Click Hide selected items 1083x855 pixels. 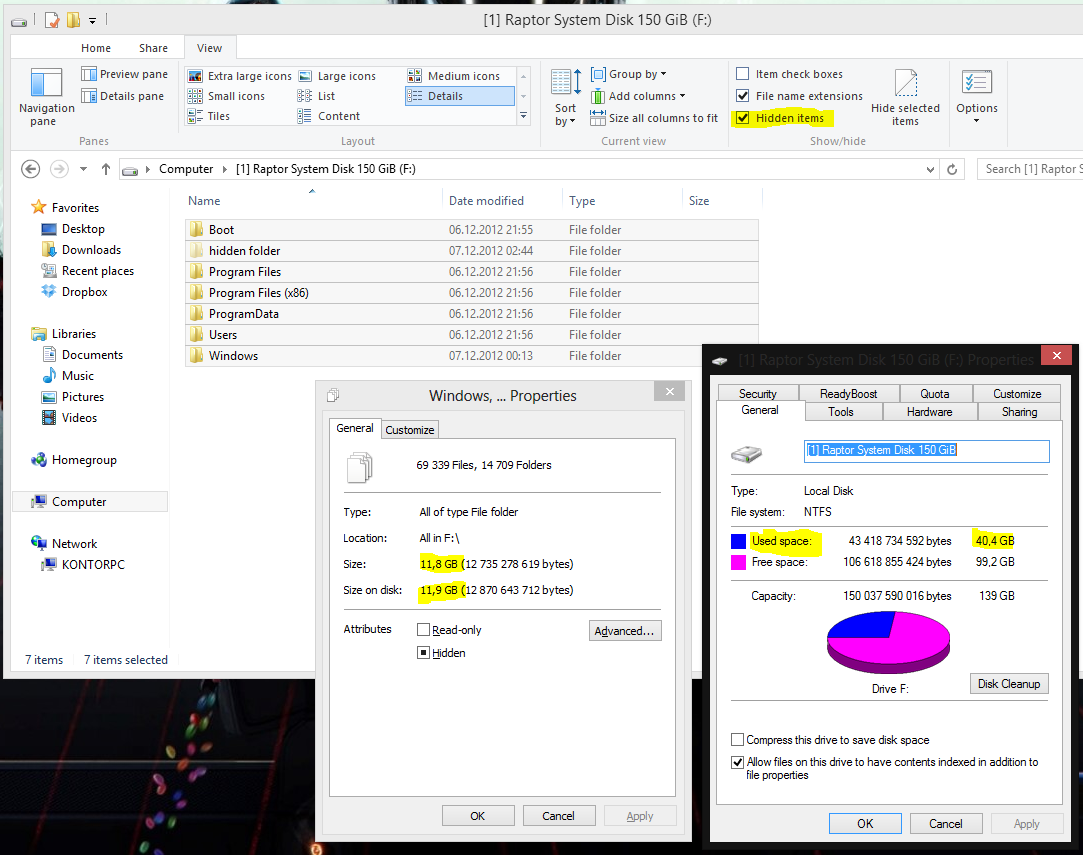pos(905,97)
